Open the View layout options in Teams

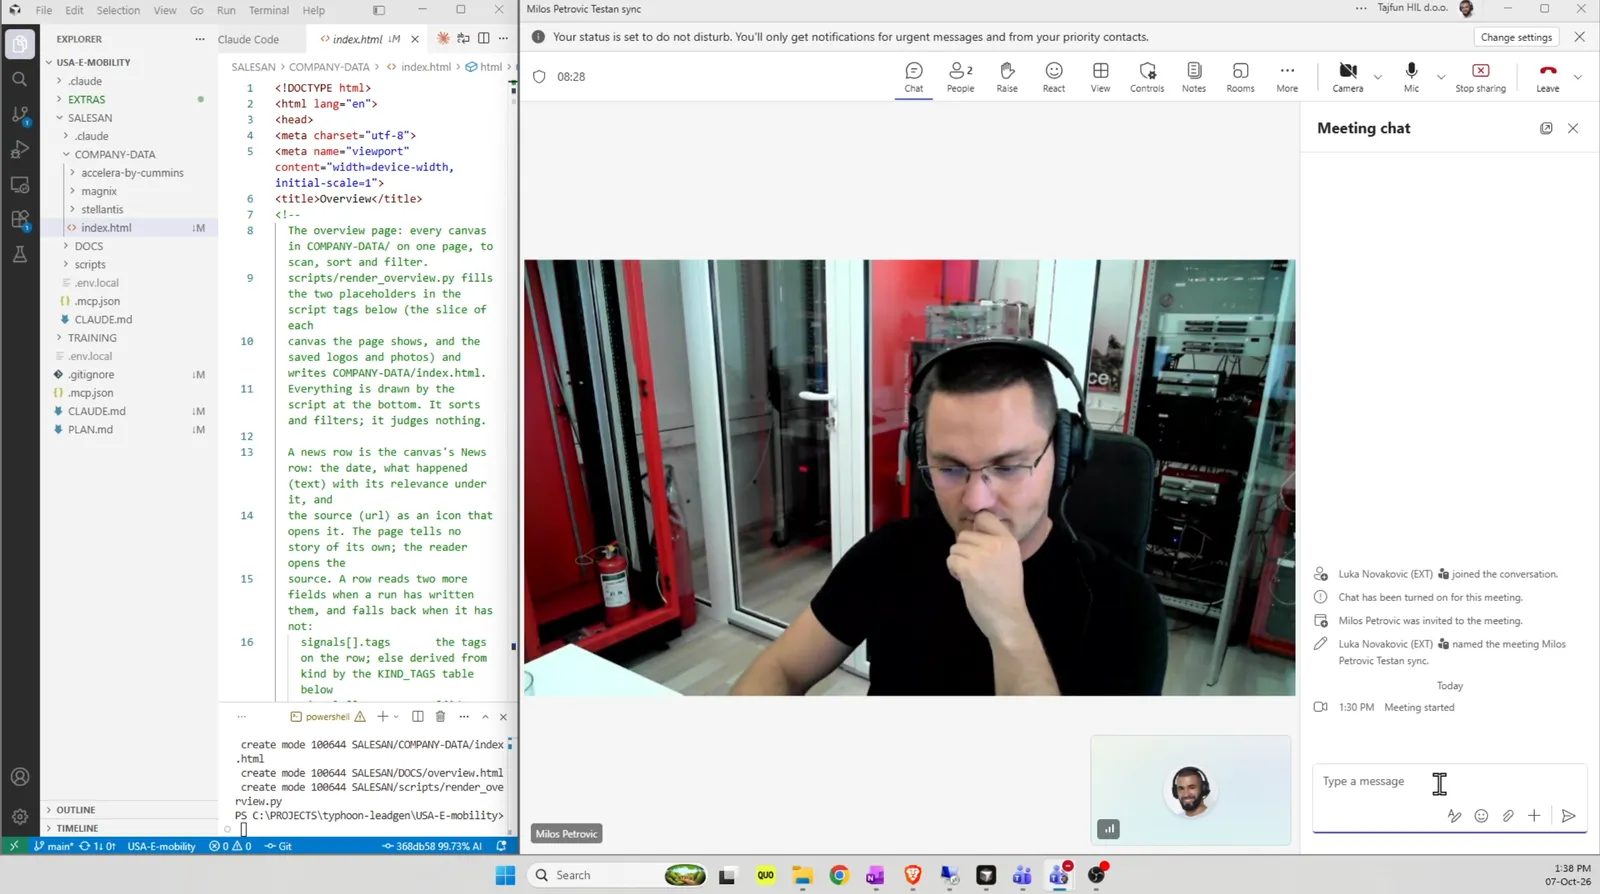coord(1100,77)
